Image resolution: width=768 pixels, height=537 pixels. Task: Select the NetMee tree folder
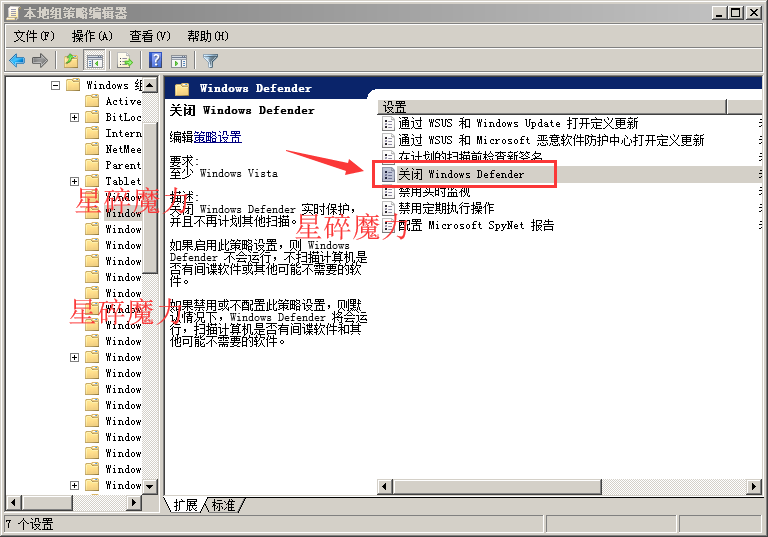(123, 149)
